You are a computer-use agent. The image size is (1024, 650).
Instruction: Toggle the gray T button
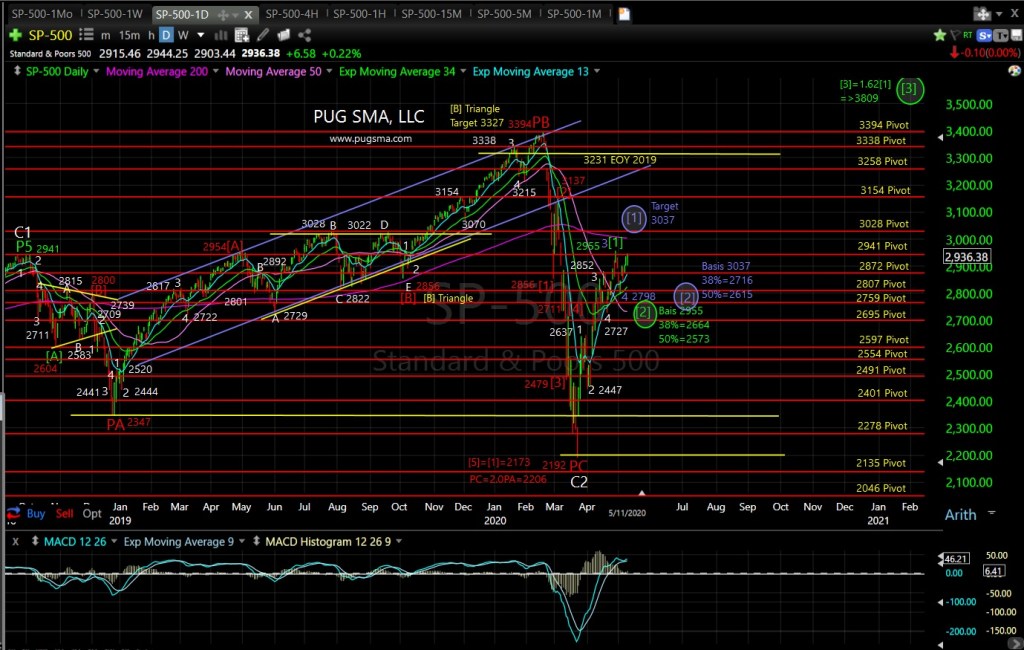point(1000,35)
